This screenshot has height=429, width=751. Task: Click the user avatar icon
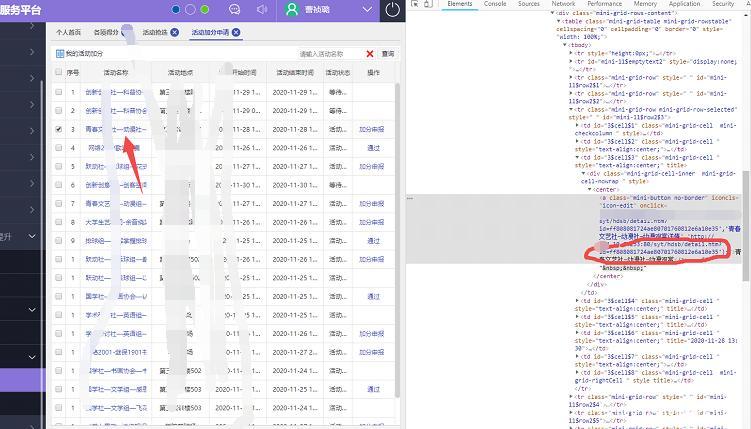click(x=292, y=9)
